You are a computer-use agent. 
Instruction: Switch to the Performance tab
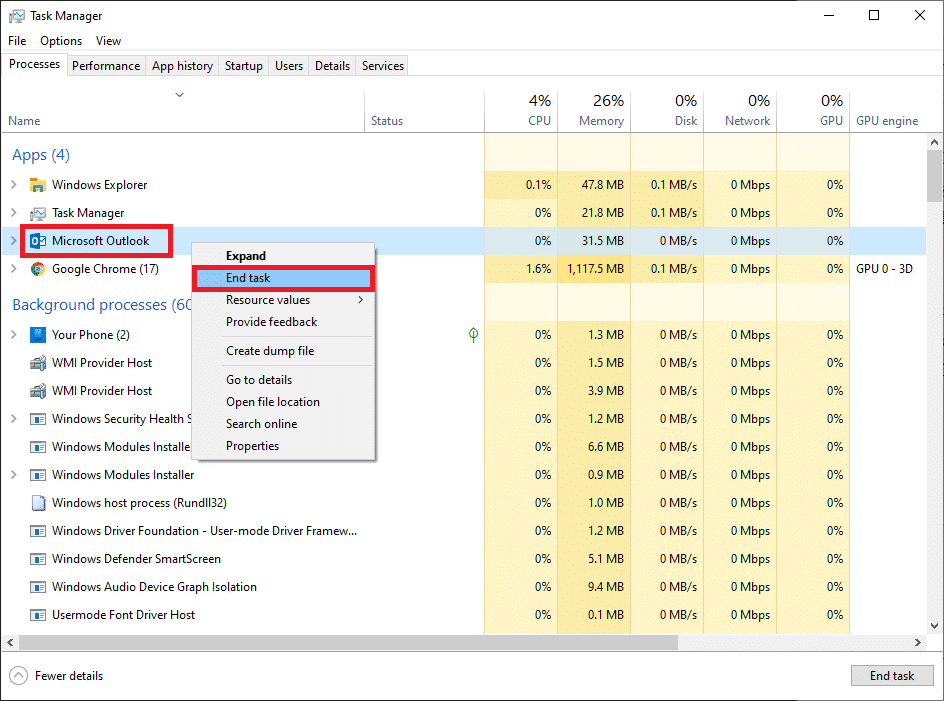point(106,66)
